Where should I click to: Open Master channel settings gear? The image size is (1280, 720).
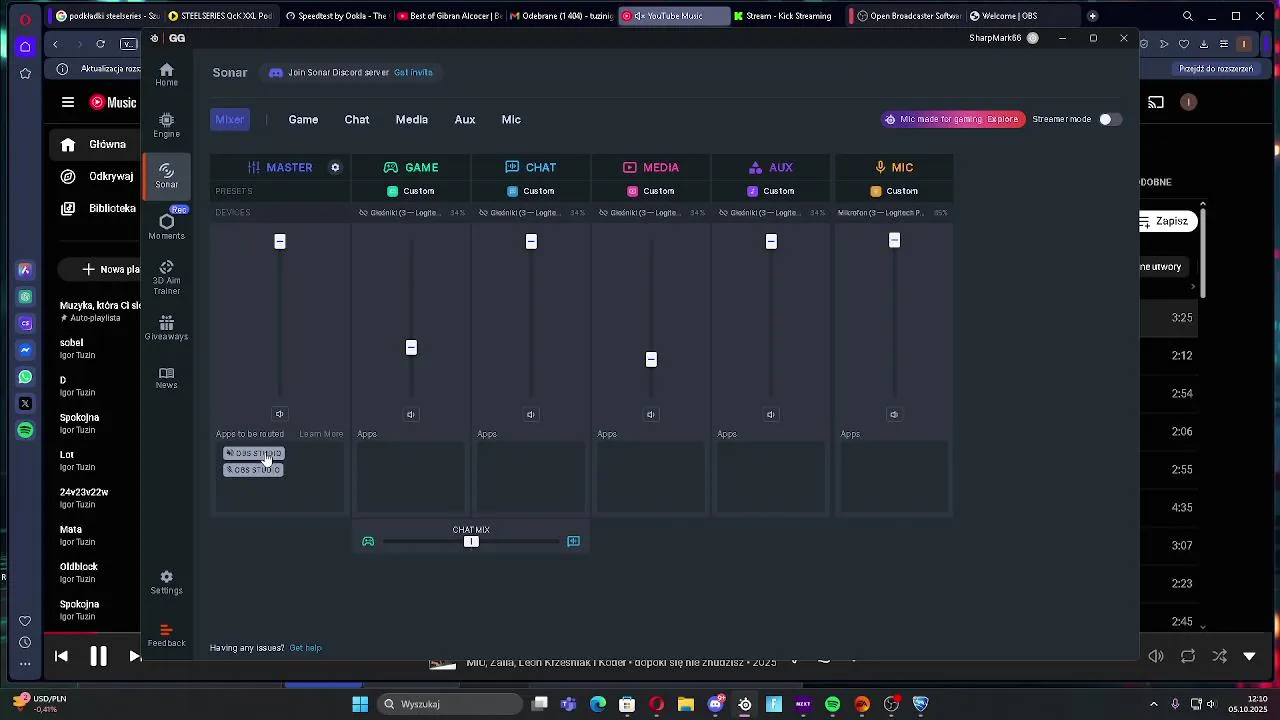point(335,167)
